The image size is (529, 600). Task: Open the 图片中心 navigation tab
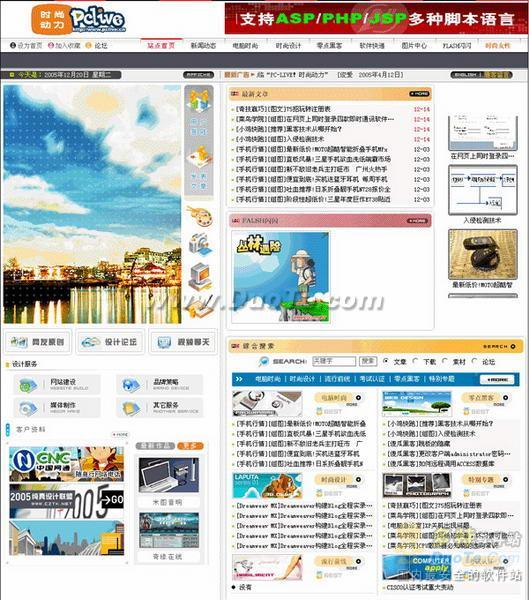(414, 46)
